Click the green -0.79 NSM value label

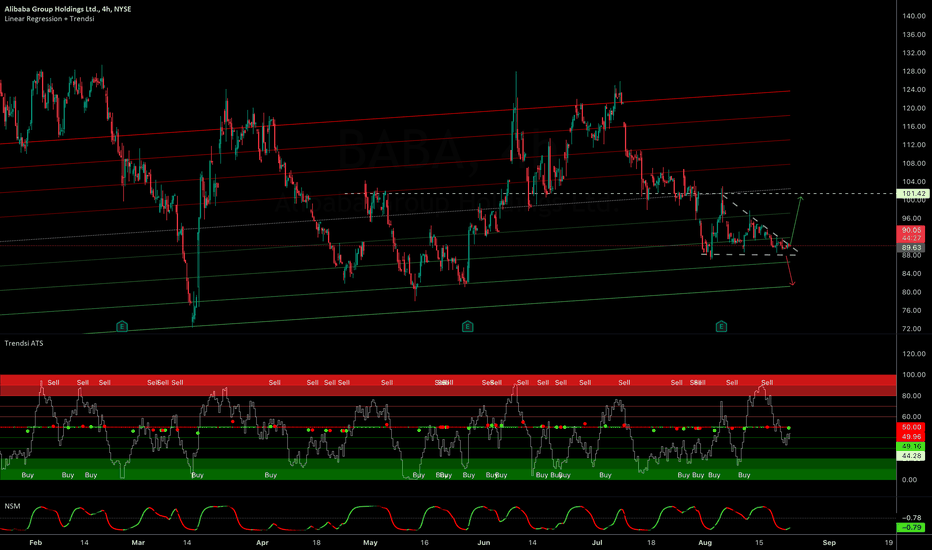pos(911,527)
